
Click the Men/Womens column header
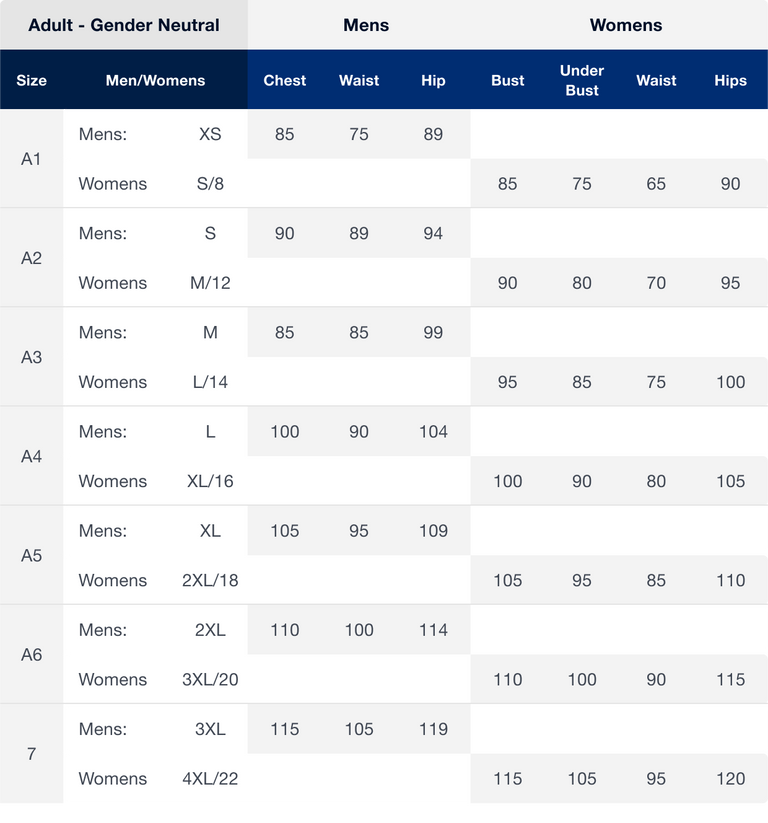[x=155, y=80]
